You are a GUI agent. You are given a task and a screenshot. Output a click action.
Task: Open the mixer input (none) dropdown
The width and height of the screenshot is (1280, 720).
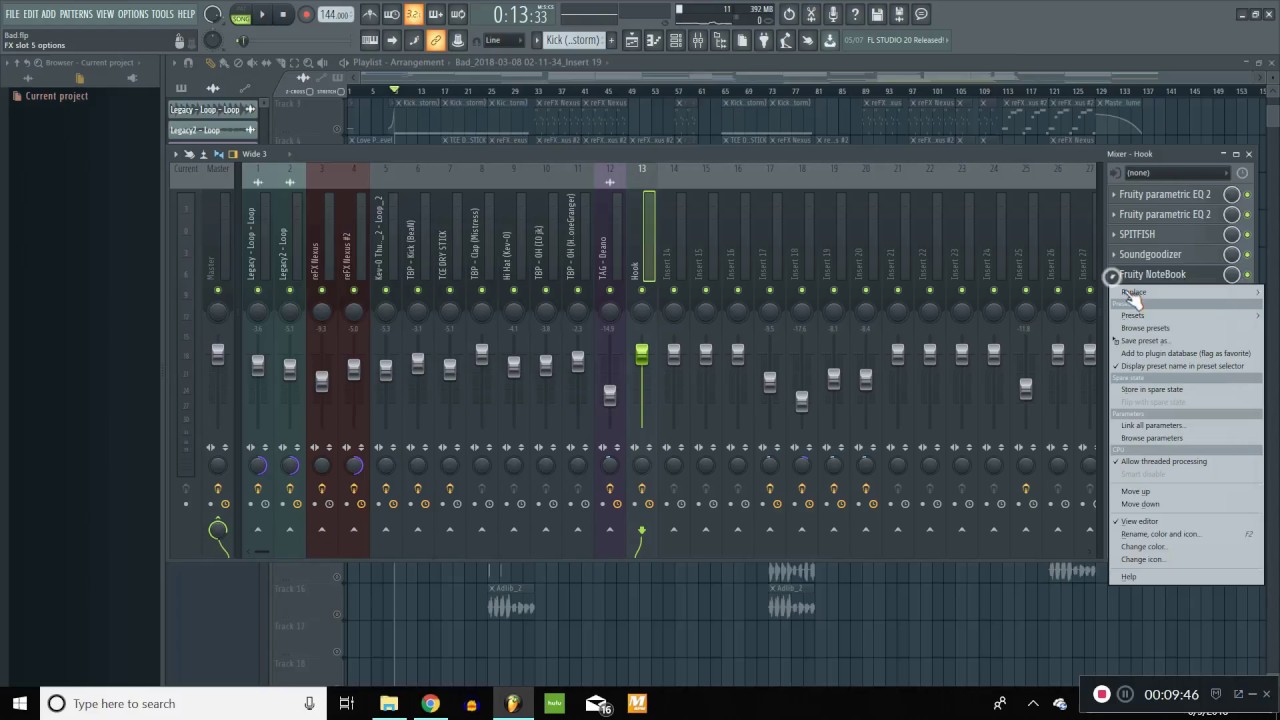click(1176, 173)
